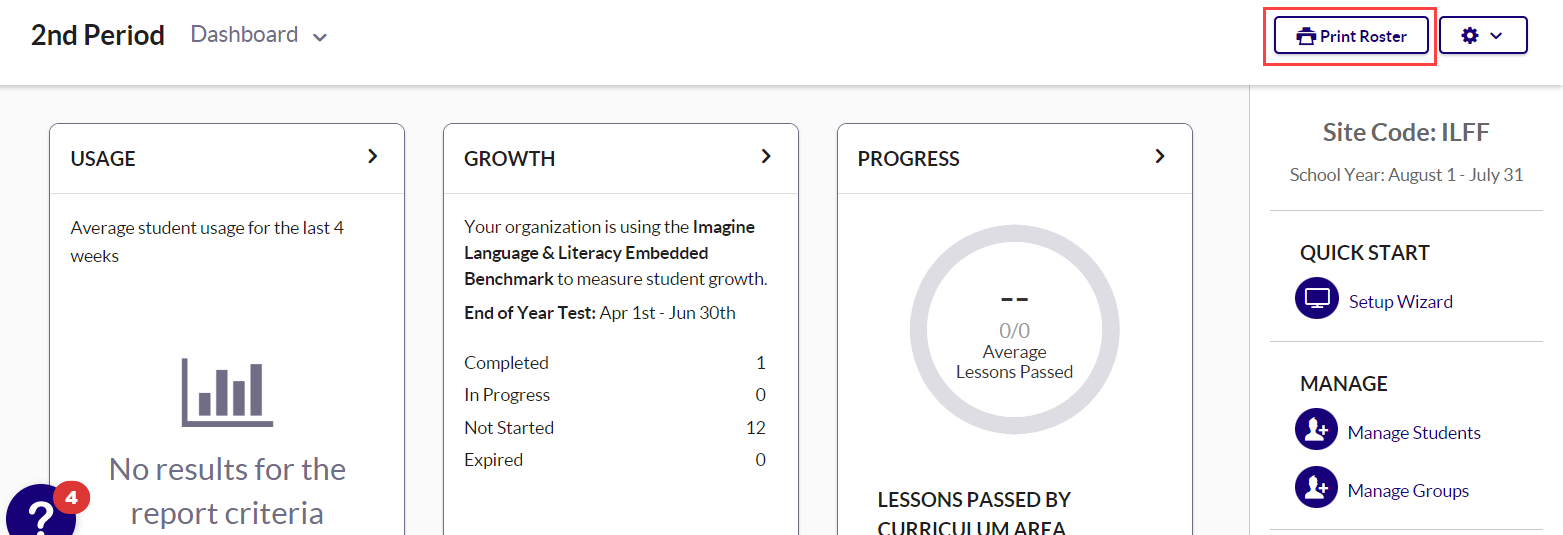Open the Setup Wizard link

pos(1400,302)
